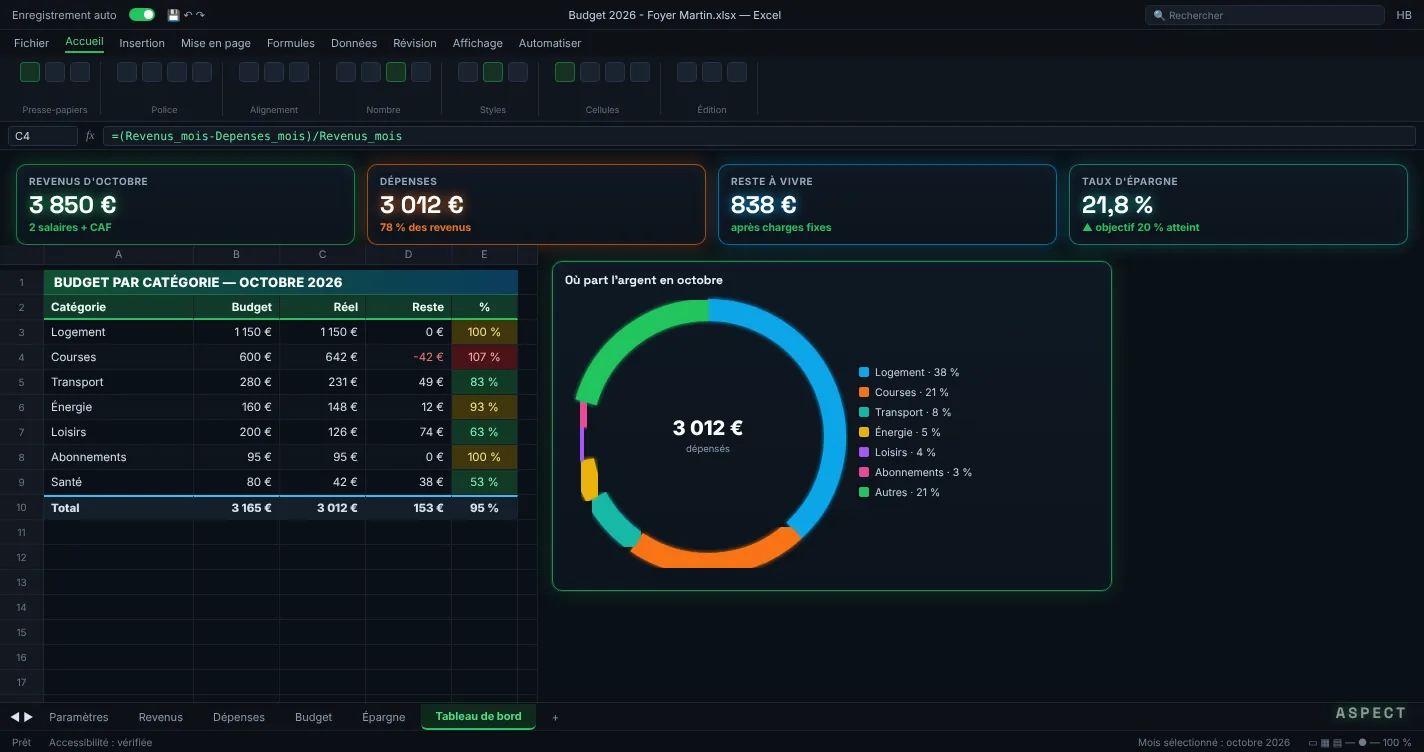The width and height of the screenshot is (1424, 752).
Task: Toggle the Enregistrement auto switch
Action: coord(142,15)
